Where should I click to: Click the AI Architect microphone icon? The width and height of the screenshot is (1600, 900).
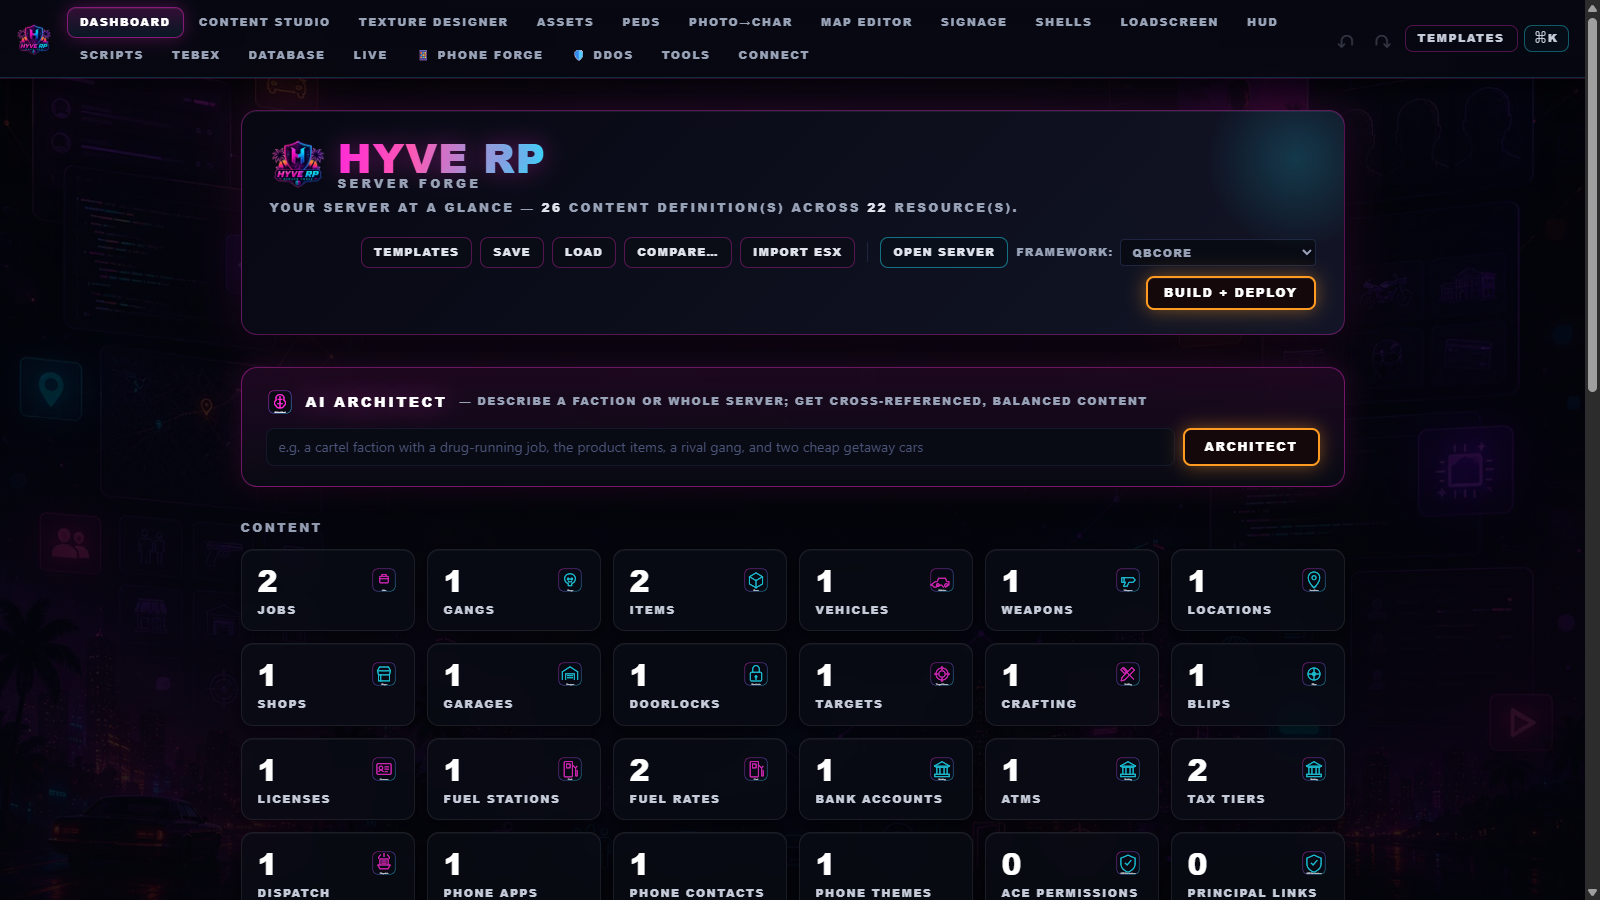tap(280, 402)
